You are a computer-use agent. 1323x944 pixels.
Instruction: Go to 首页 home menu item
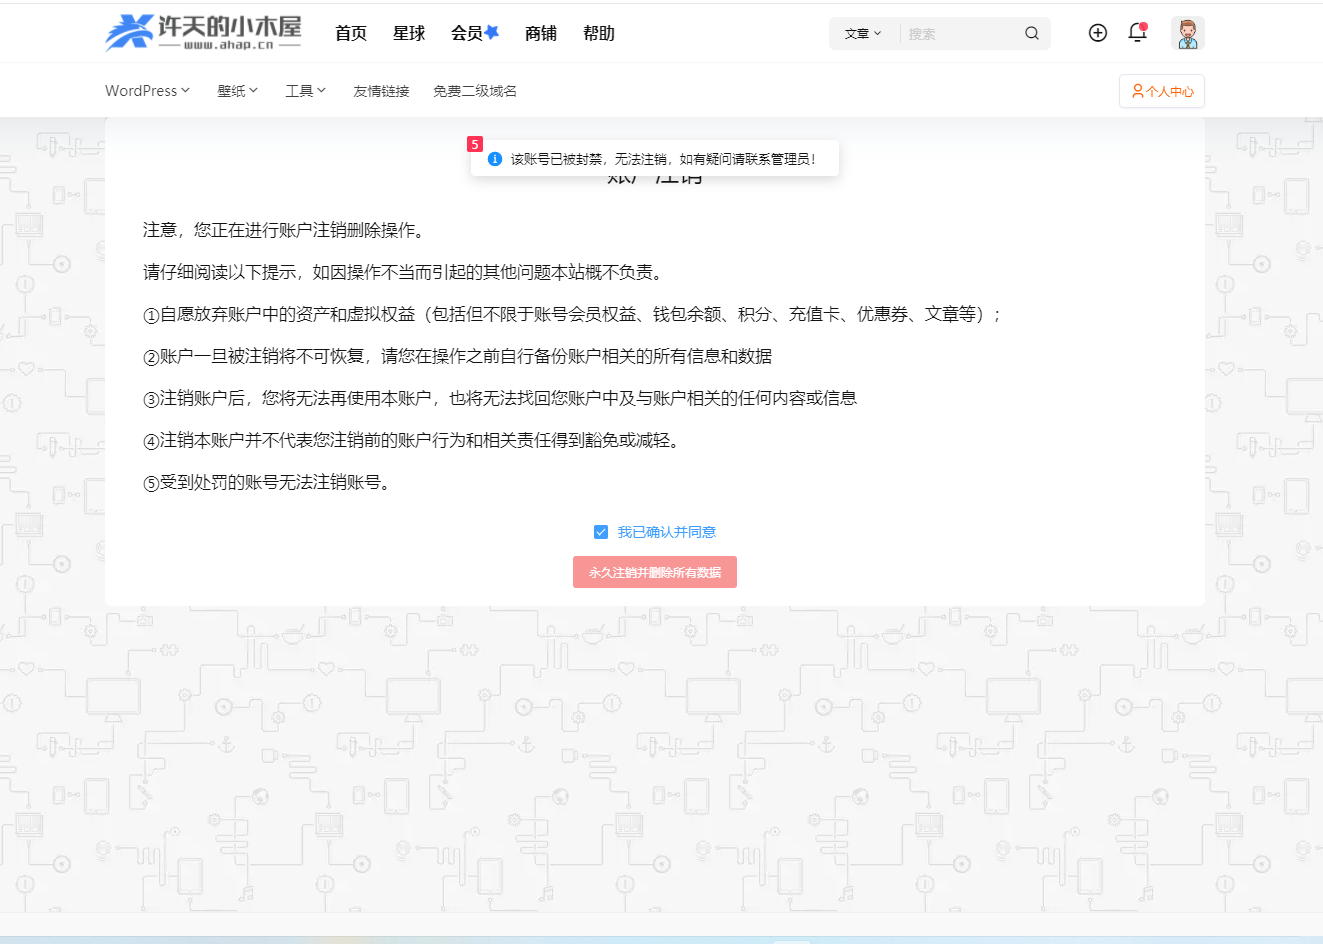pos(351,33)
